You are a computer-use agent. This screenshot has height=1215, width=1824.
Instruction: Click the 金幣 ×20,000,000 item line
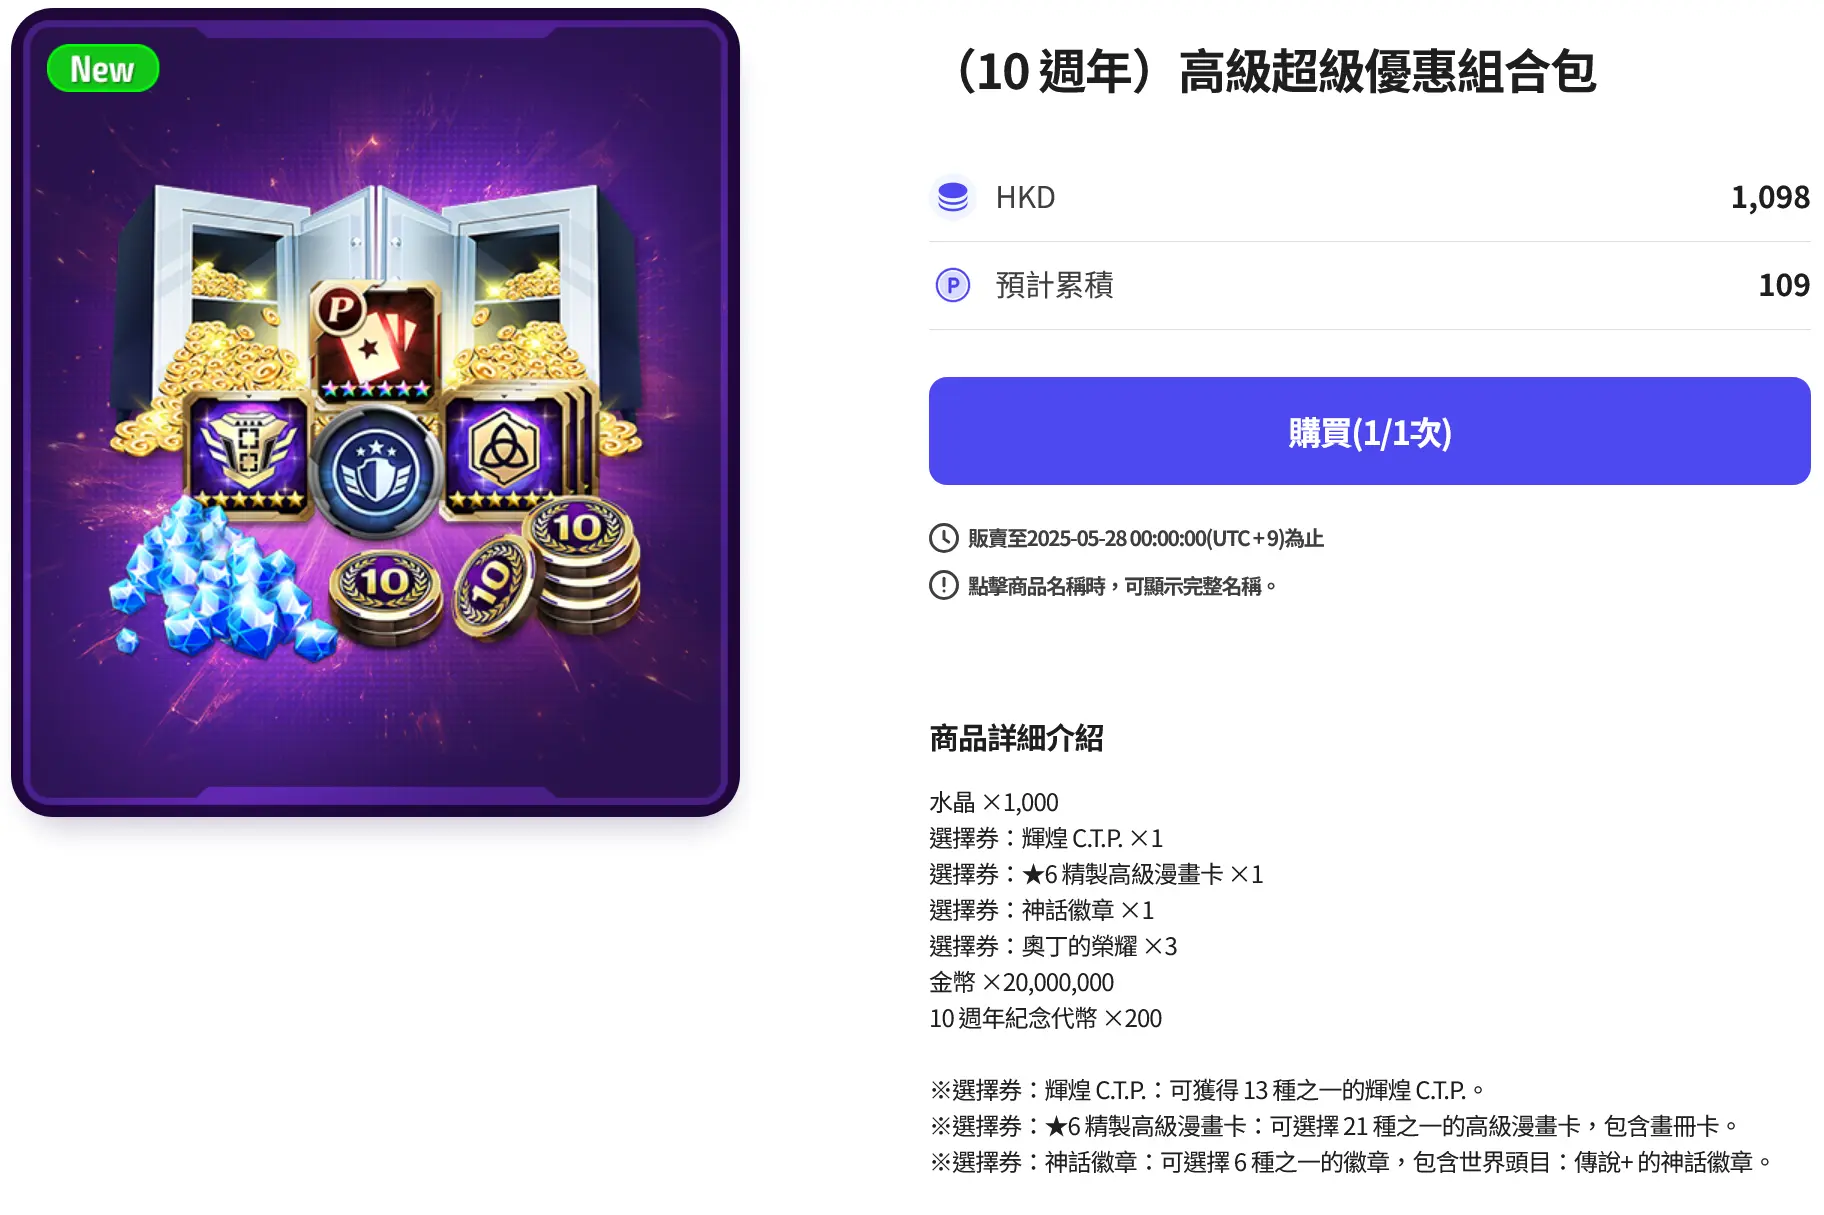coord(1021,982)
